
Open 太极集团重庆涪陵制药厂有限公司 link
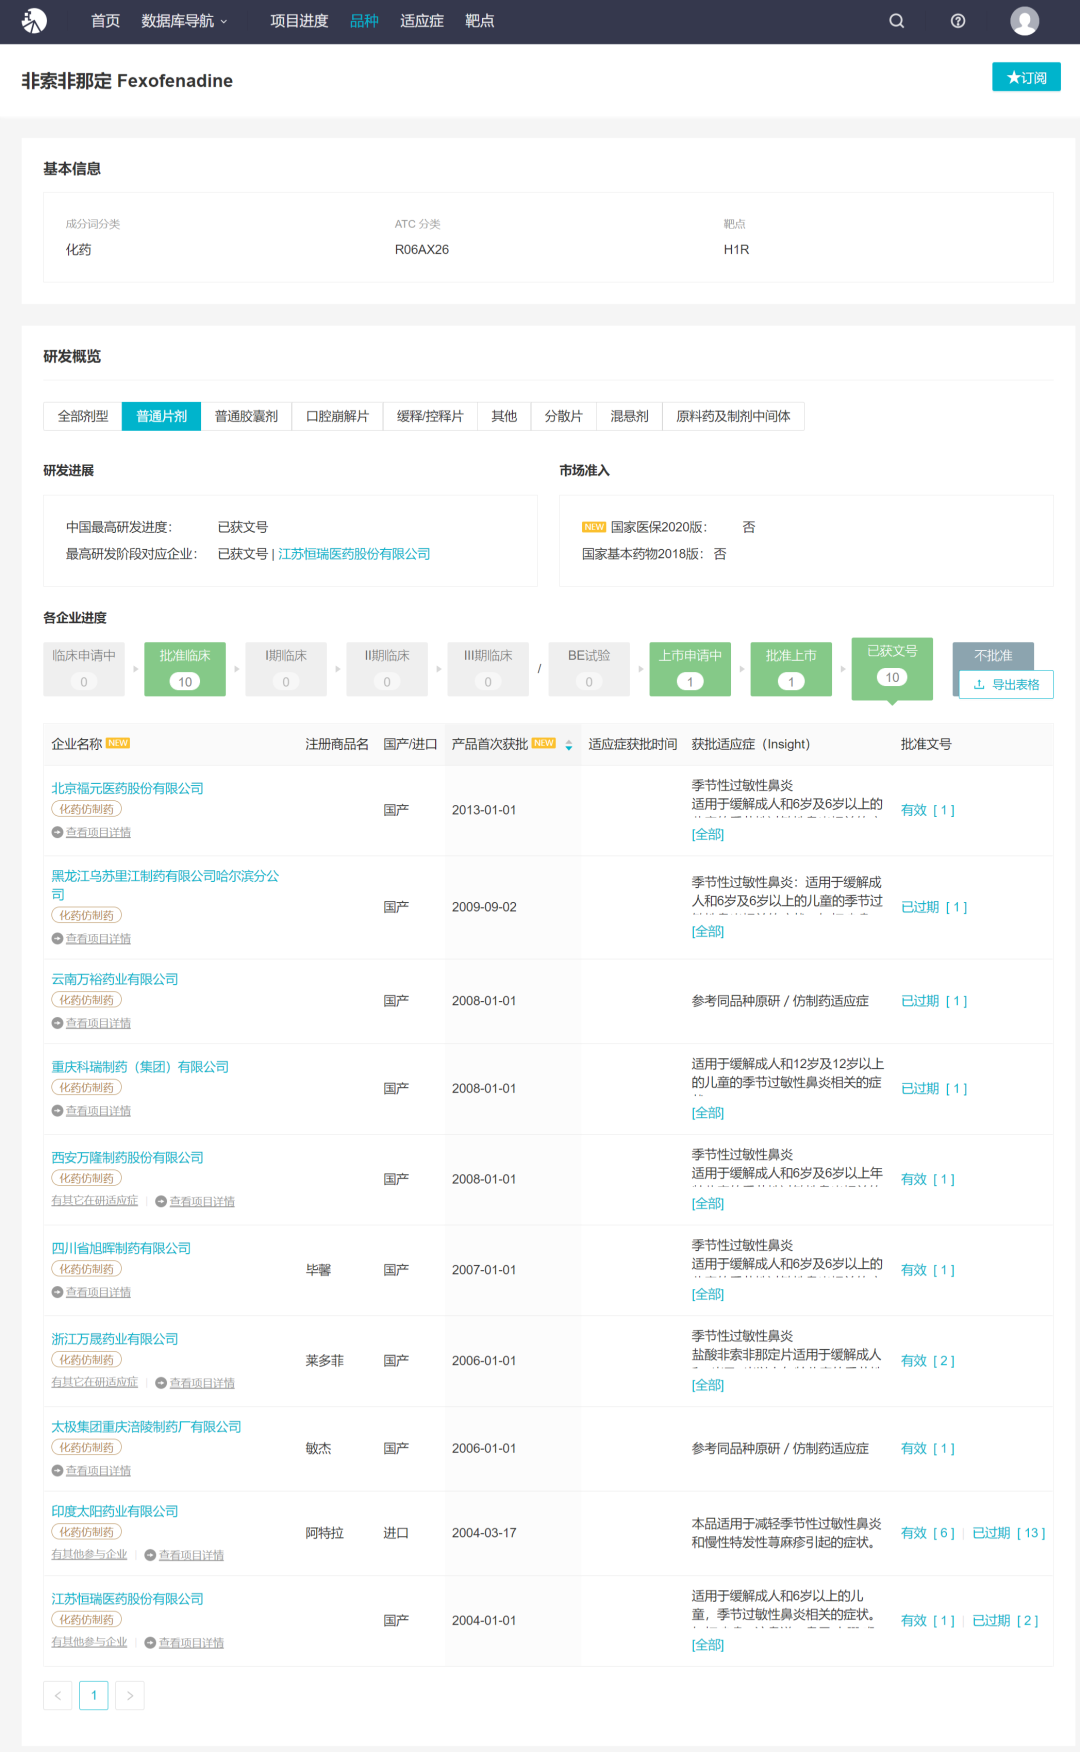(146, 1427)
